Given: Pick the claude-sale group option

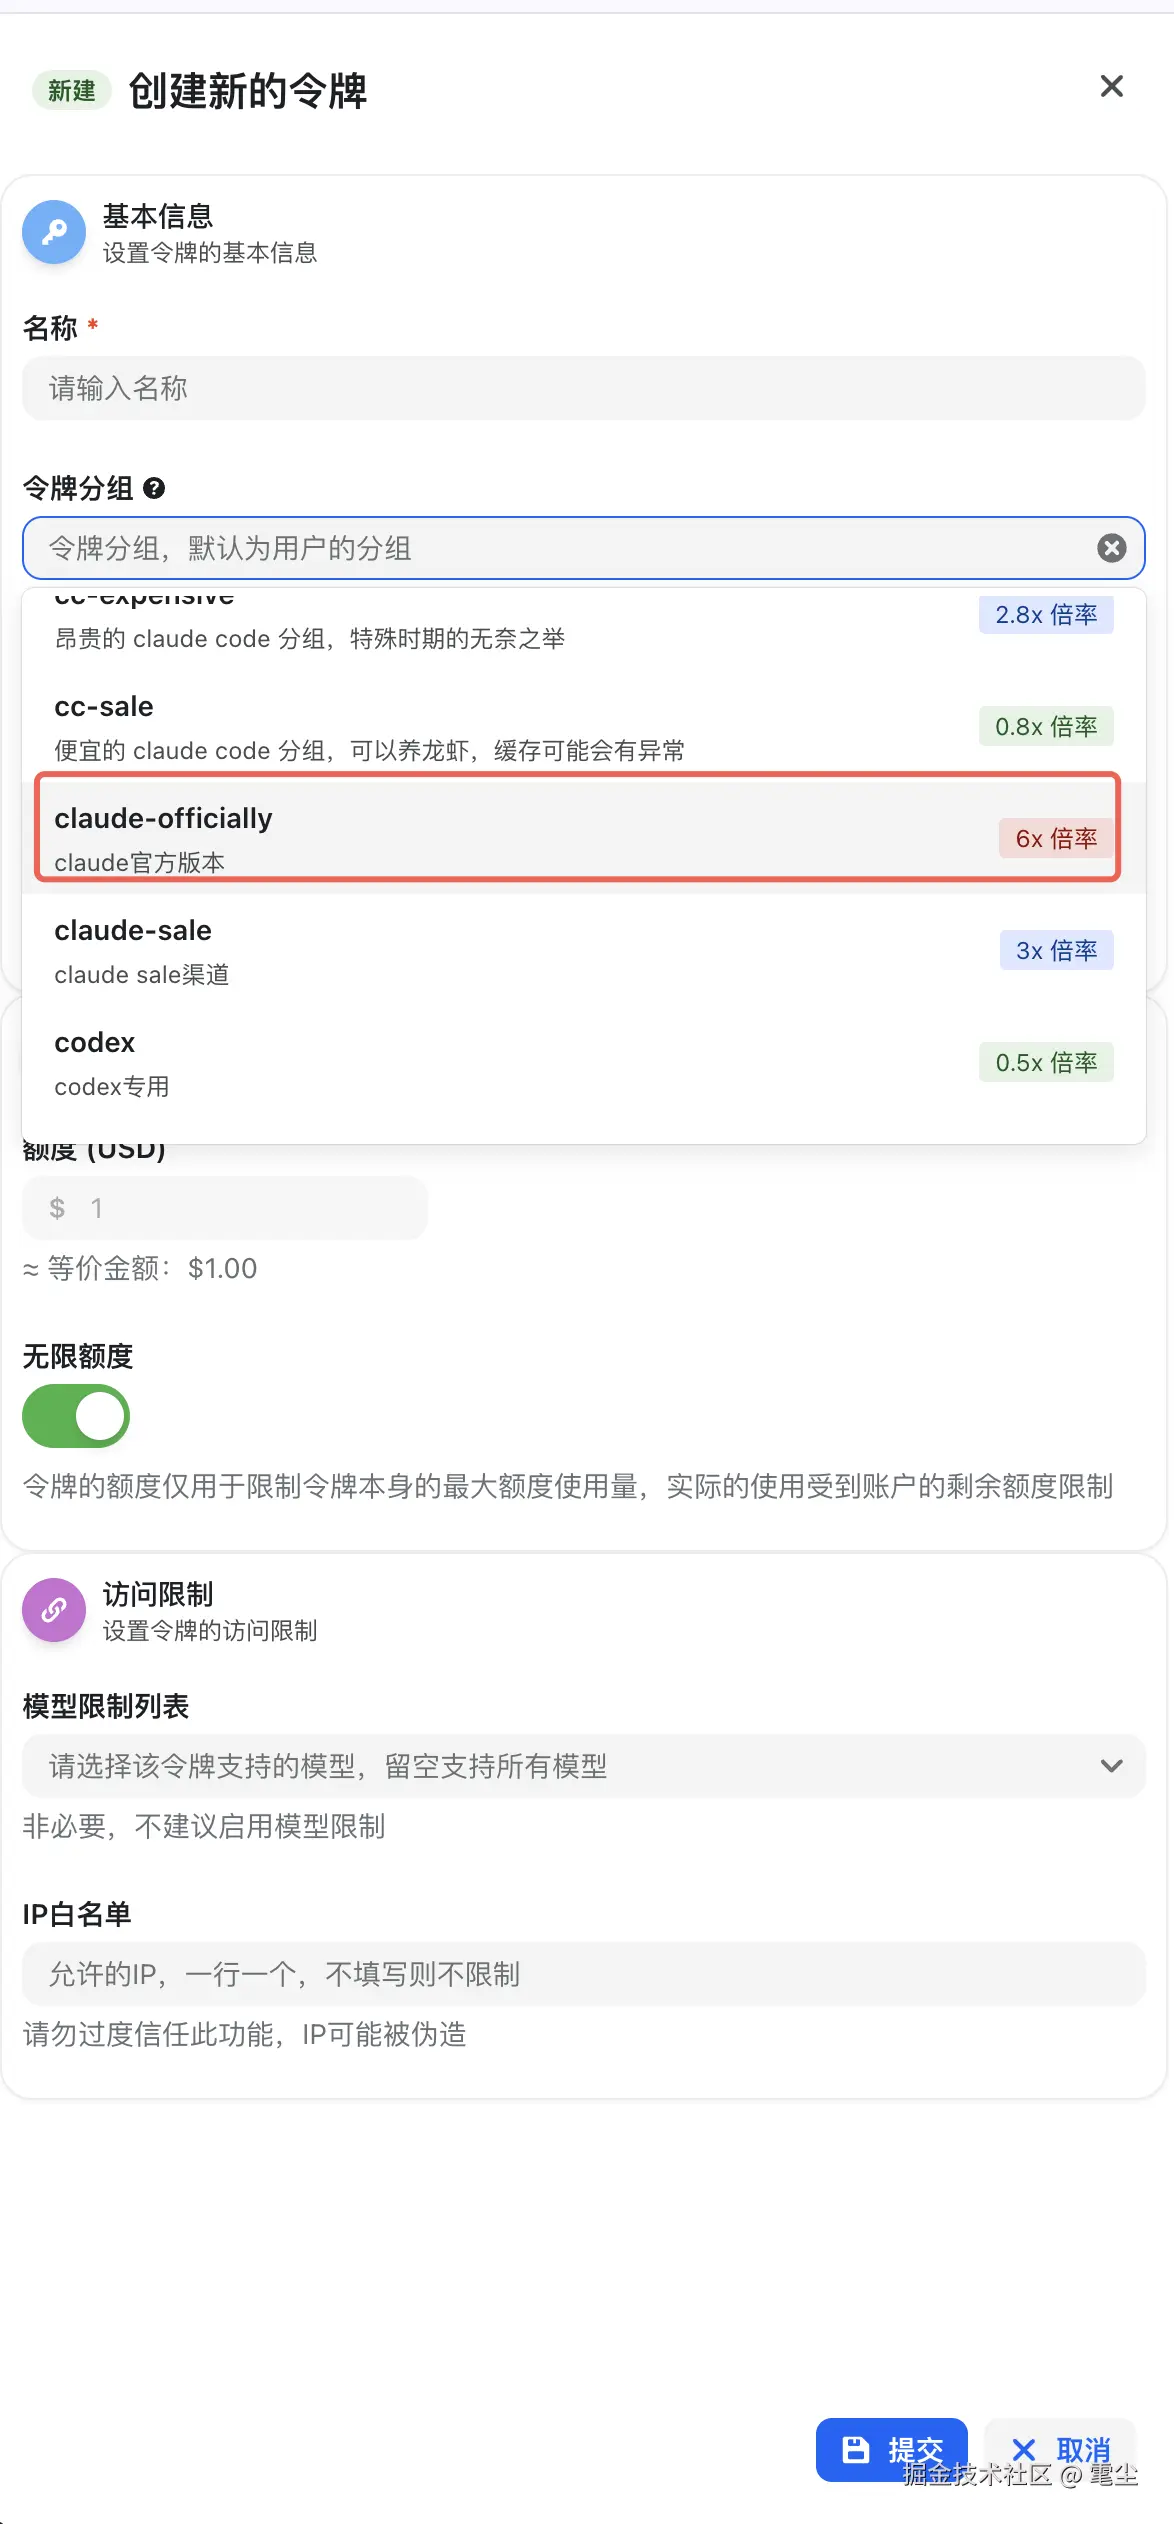Looking at the screenshot, I should [x=584, y=951].
